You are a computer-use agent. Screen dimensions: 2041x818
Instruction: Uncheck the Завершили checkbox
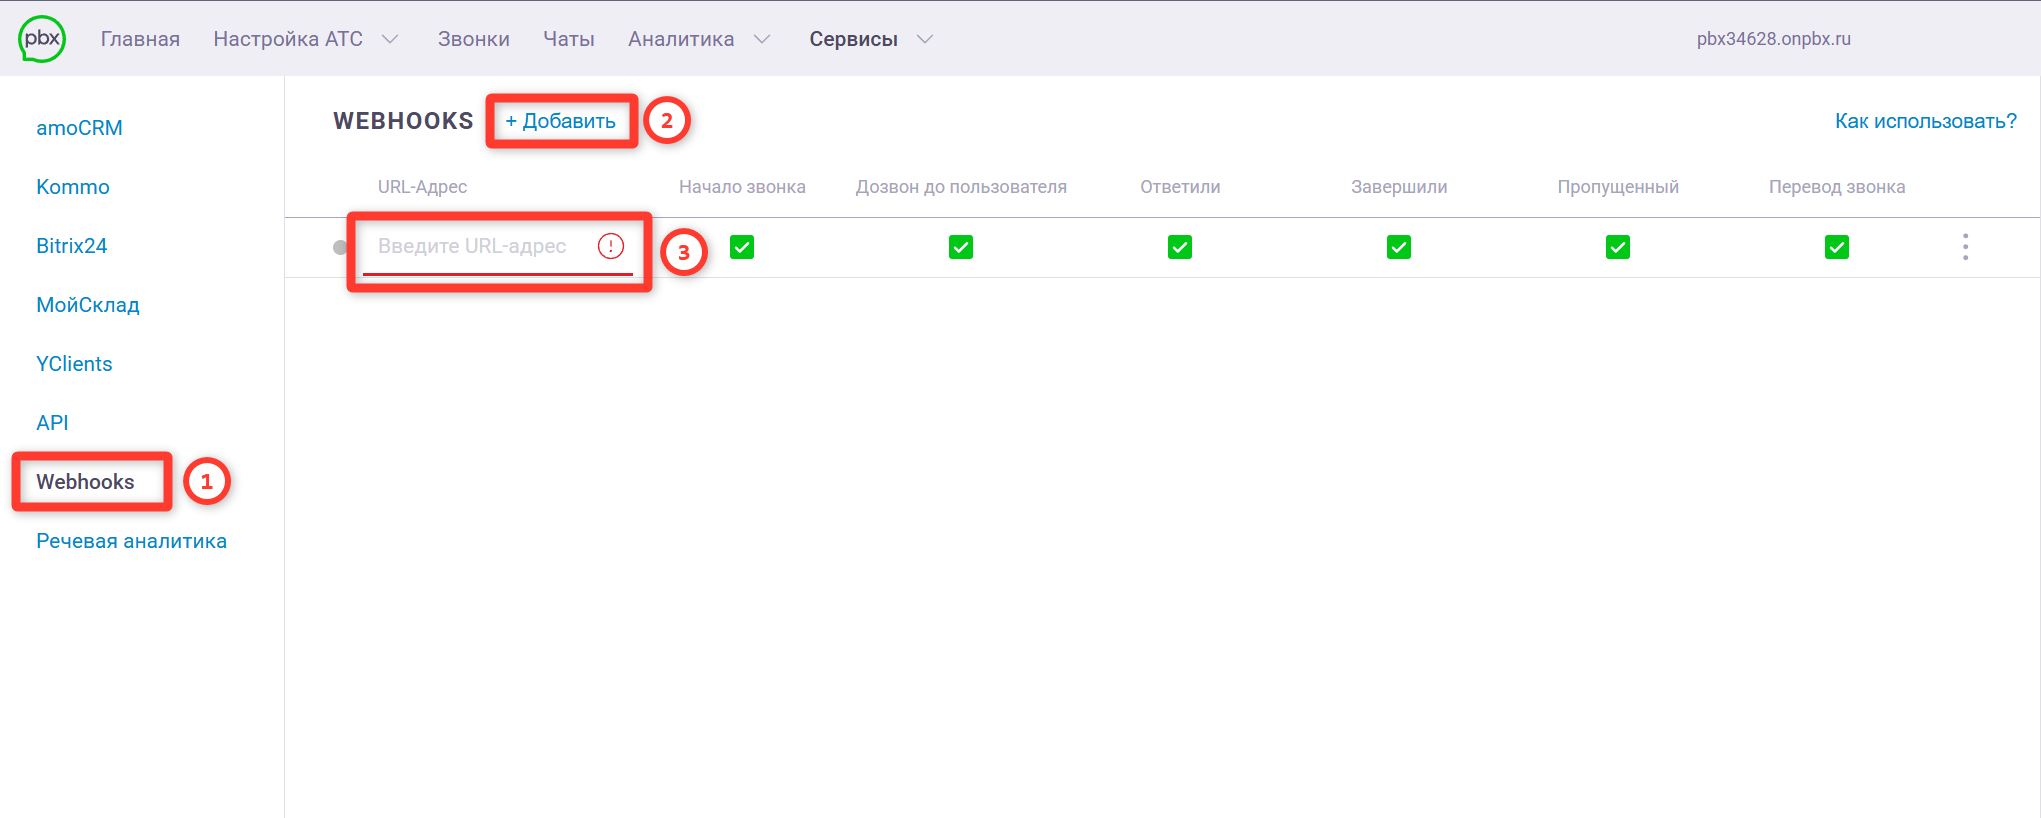coord(1399,247)
